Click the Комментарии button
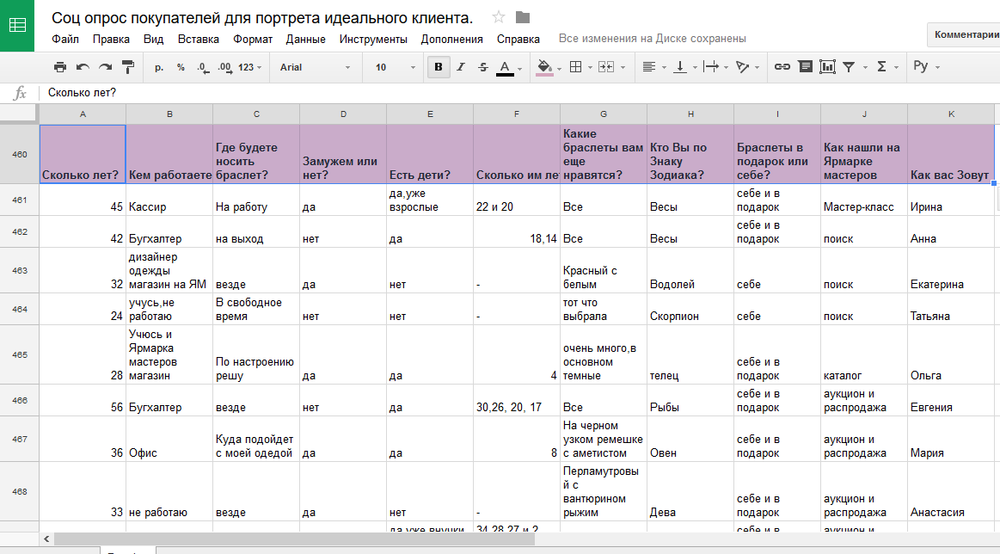 click(x=964, y=34)
